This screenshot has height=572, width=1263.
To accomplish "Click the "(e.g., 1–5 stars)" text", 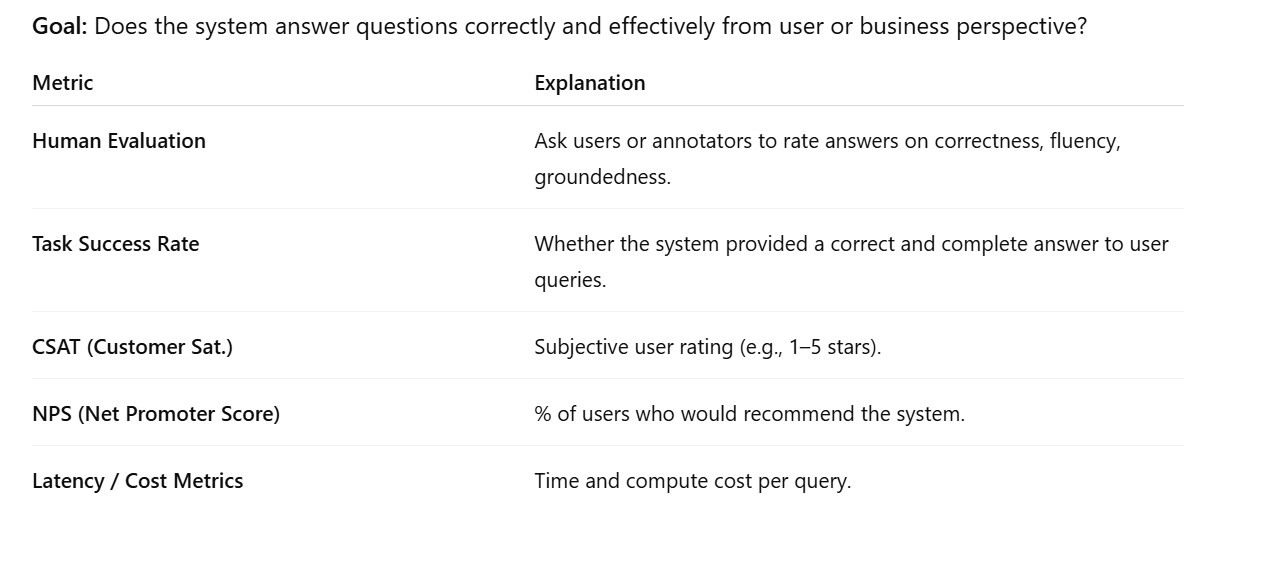I will point(810,347).
